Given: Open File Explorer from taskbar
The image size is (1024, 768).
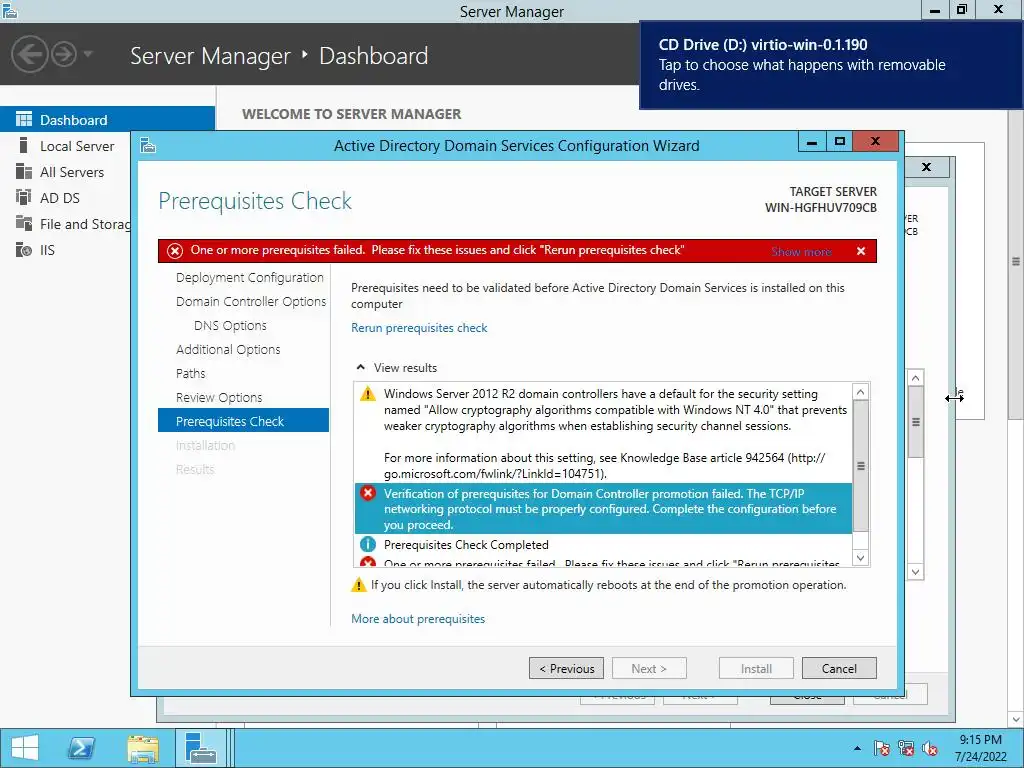Looking at the screenshot, I should 143,748.
